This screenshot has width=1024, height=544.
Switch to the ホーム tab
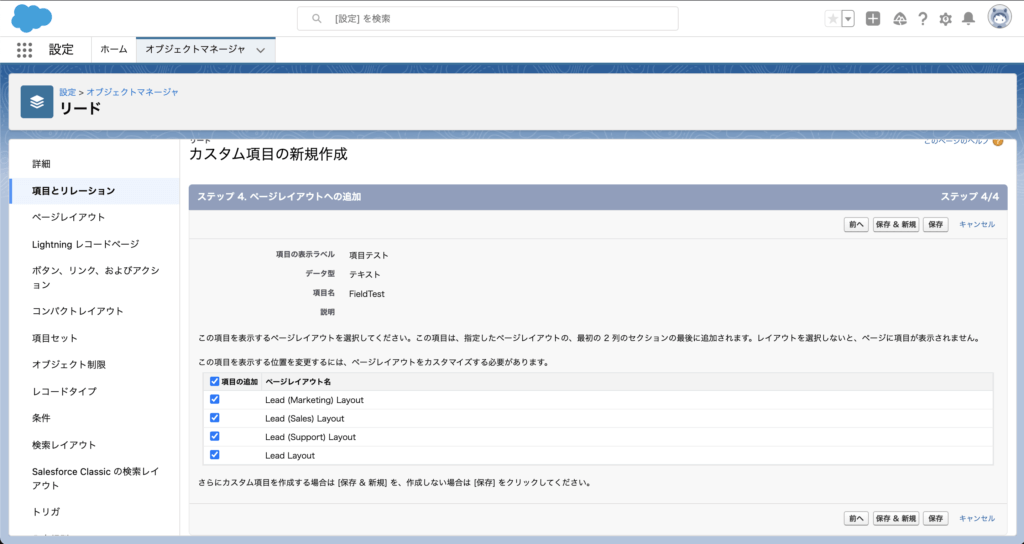click(114, 50)
